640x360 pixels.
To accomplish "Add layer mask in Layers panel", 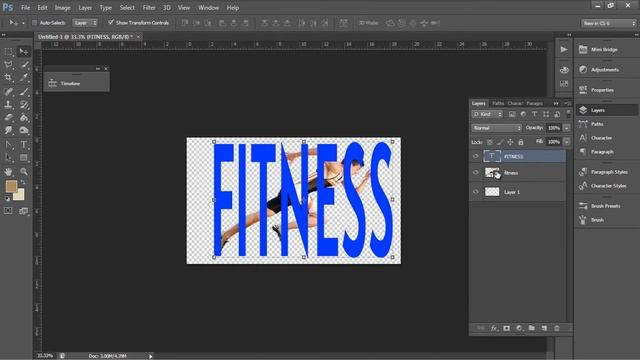I will coord(507,328).
